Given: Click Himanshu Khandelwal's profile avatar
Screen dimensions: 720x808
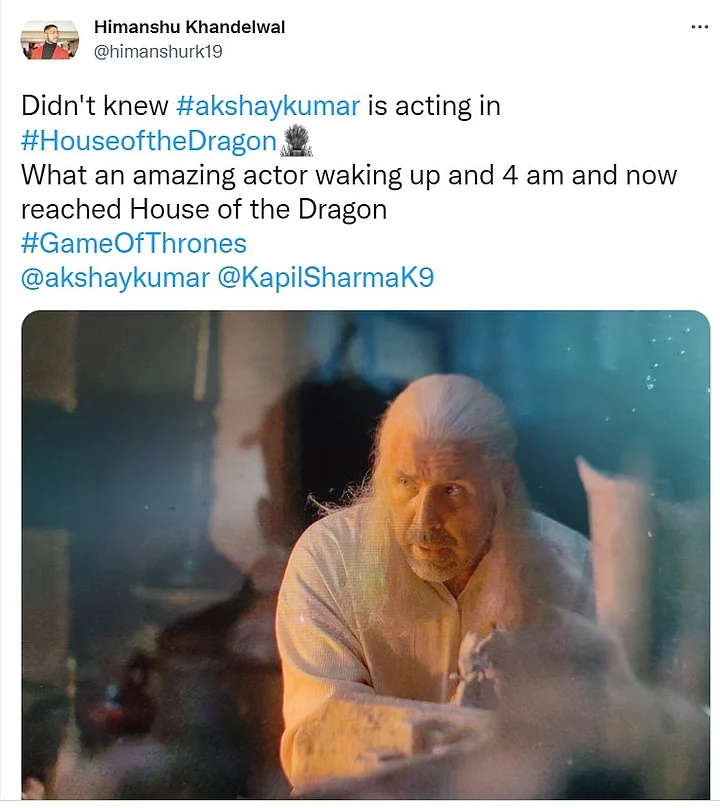Looking at the screenshot, I should coord(49,38).
